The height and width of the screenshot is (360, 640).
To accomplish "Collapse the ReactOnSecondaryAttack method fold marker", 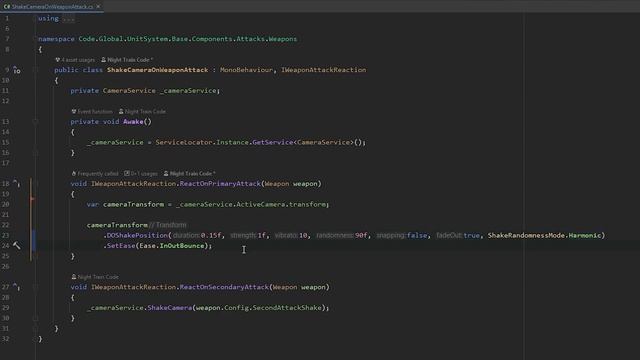I will [35, 287].
